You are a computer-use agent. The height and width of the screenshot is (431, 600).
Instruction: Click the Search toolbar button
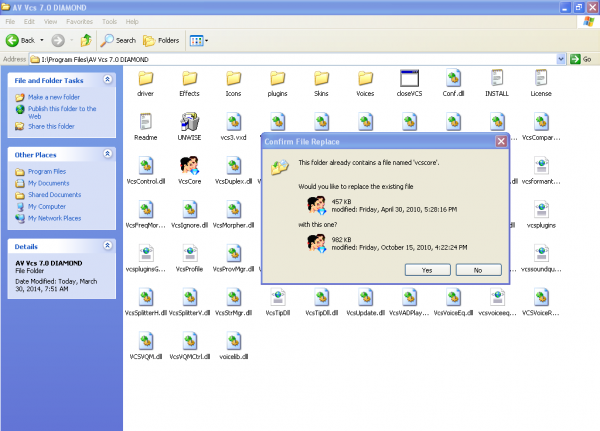[119, 40]
